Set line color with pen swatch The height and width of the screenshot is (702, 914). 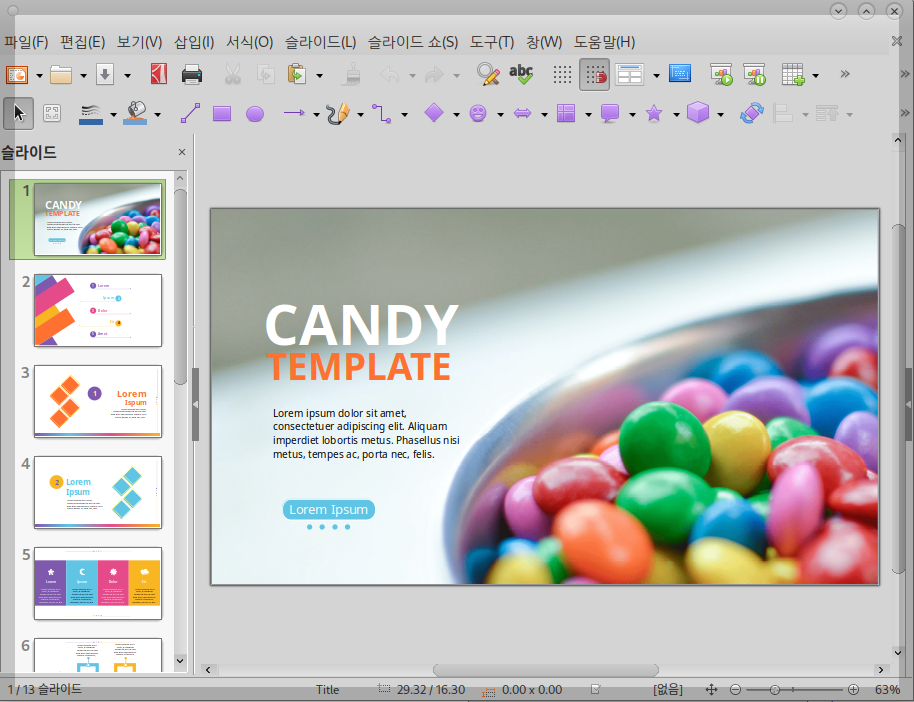[x=90, y=114]
